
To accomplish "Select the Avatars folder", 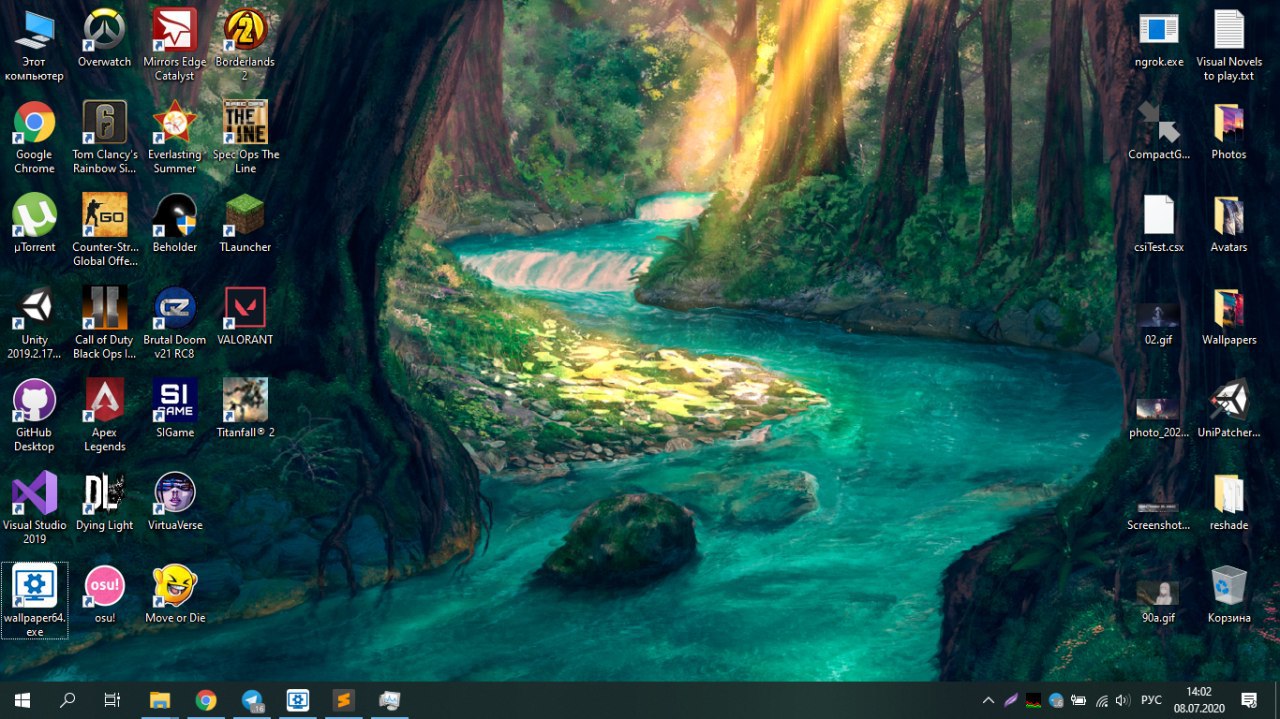I will click(x=1229, y=222).
